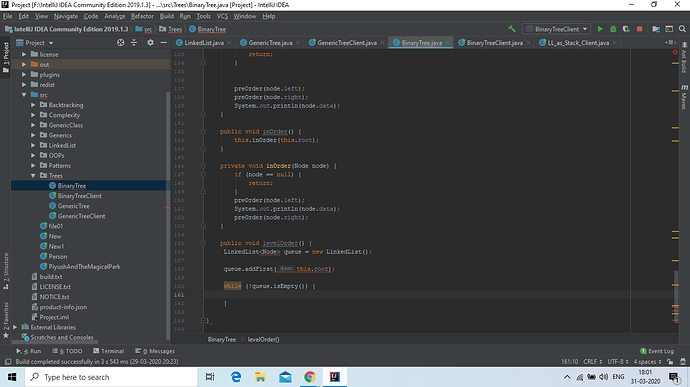Image resolution: width=690 pixels, height=387 pixels.
Task: Hide the Project panel minus icon
Action: click(x=163, y=43)
